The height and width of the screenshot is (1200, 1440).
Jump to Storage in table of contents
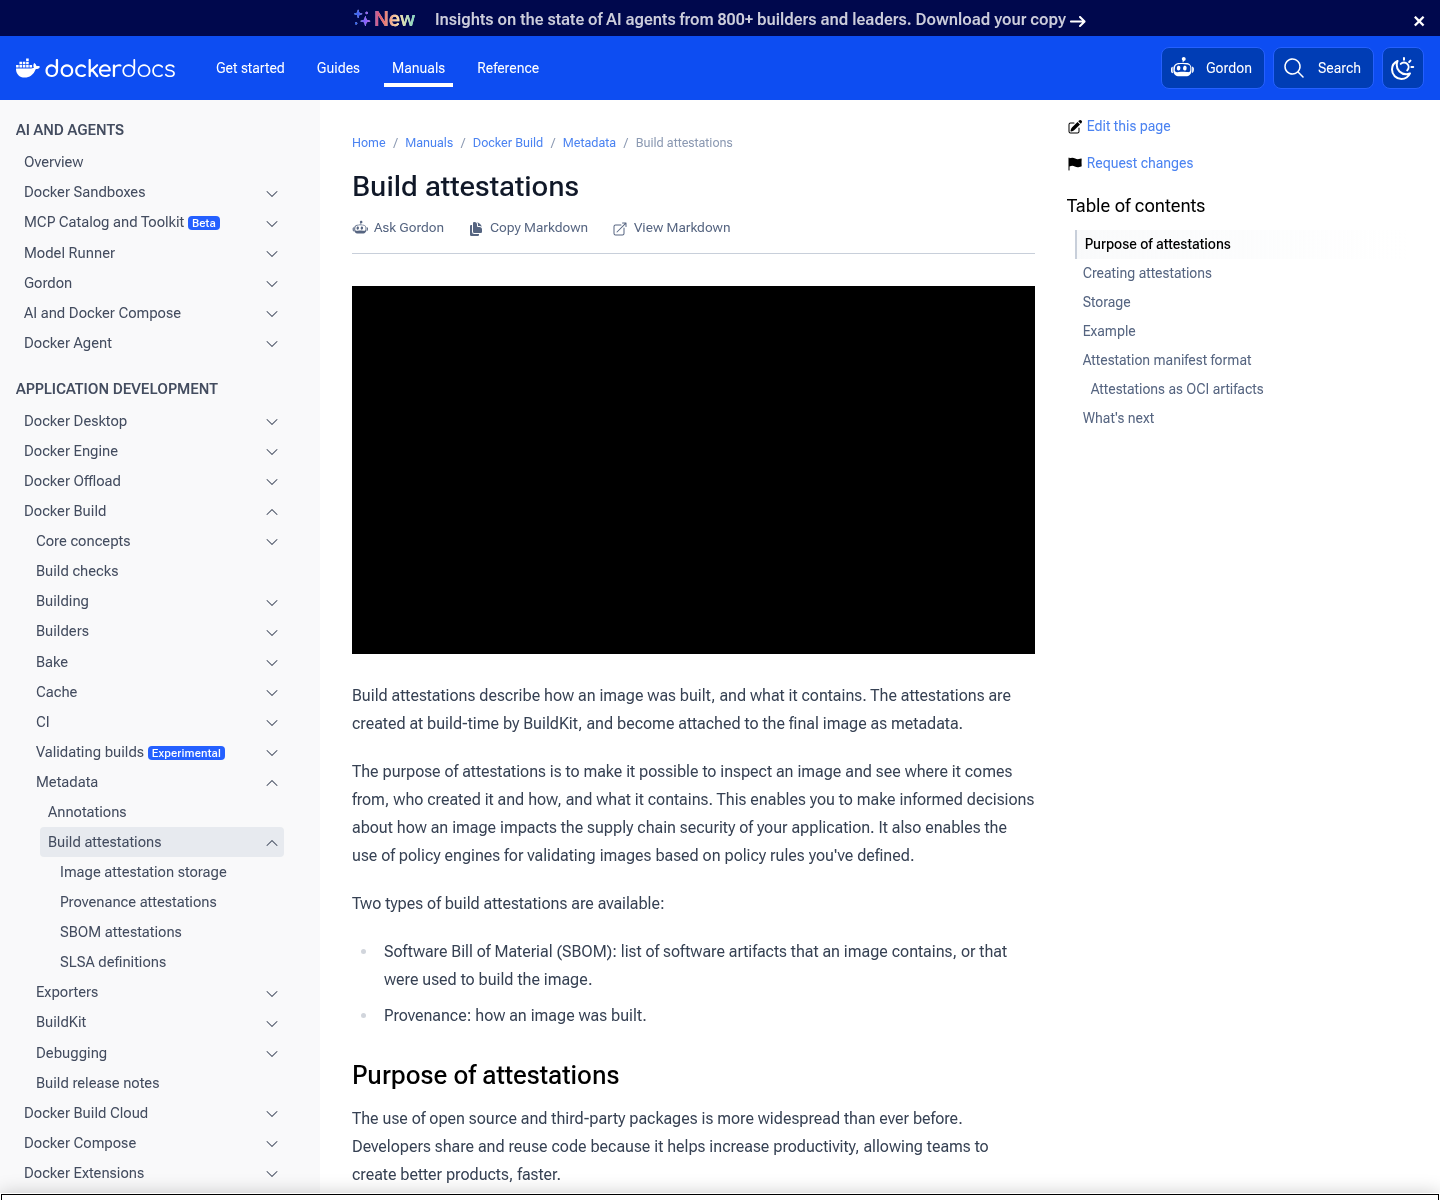click(1107, 302)
